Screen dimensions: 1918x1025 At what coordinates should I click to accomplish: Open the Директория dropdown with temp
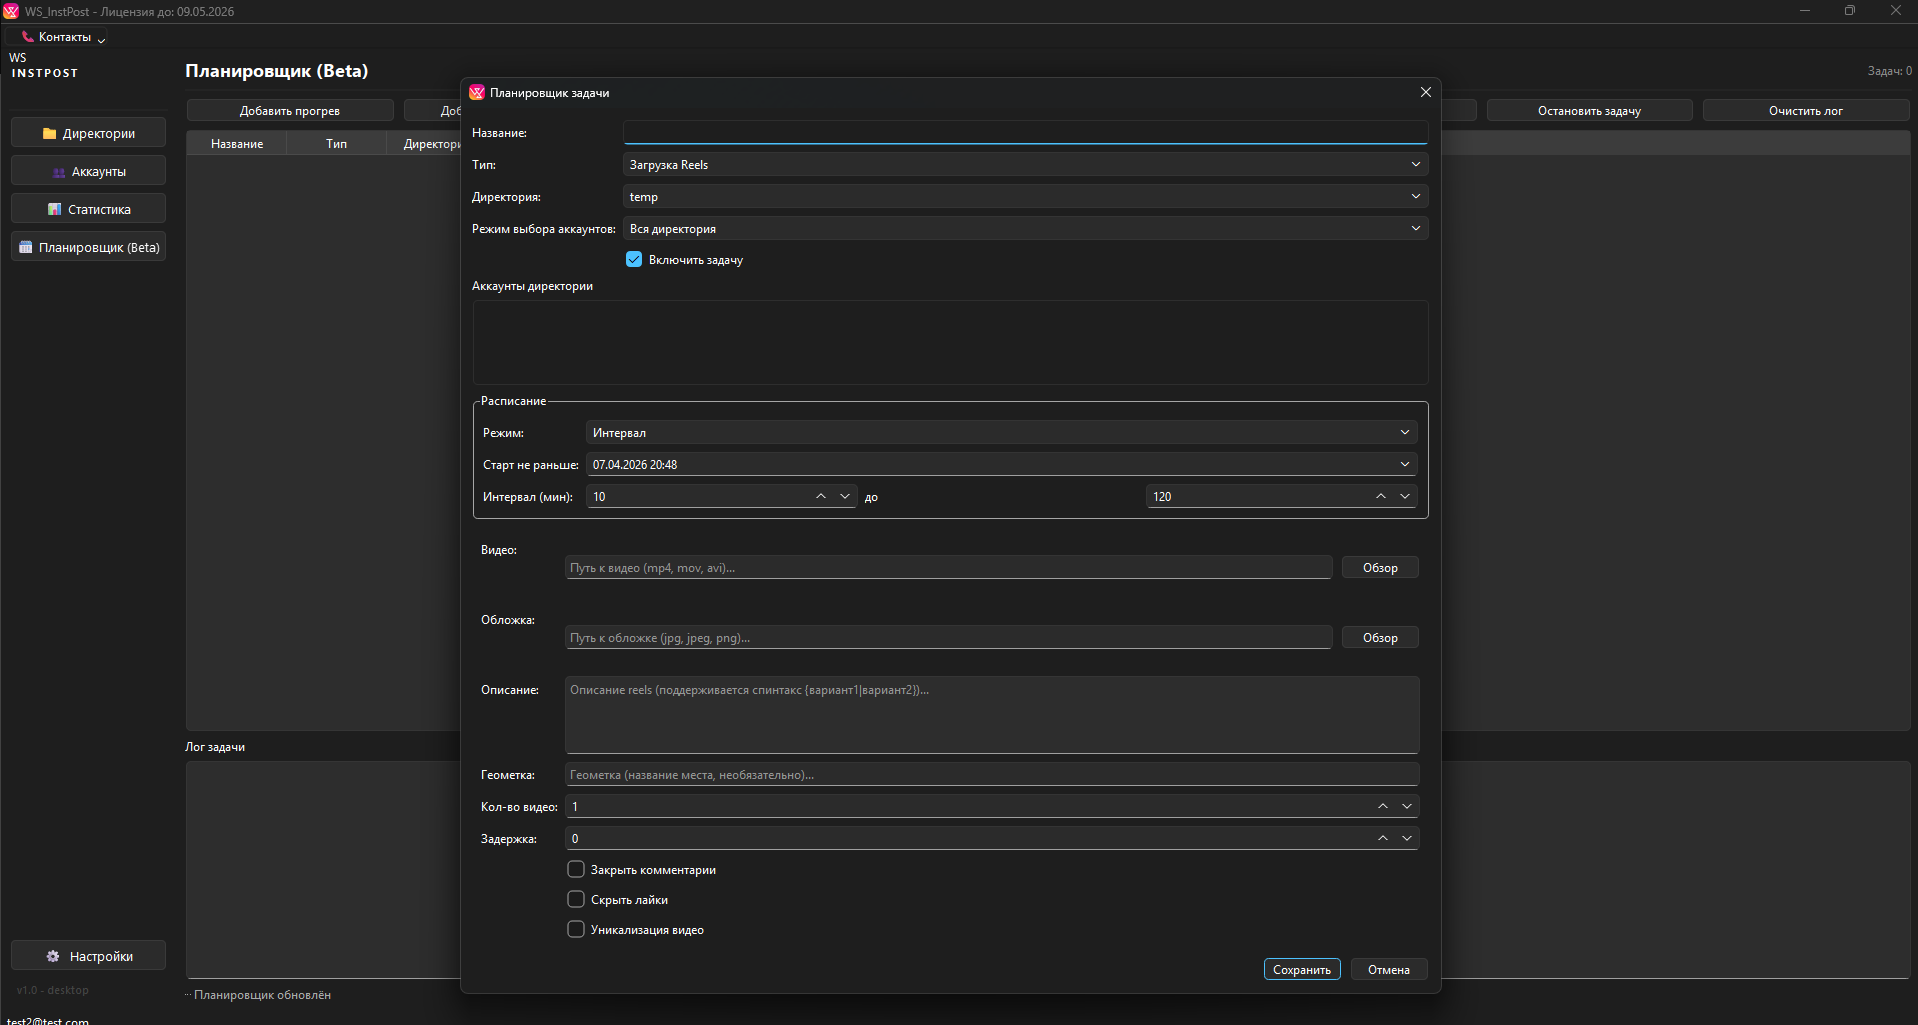pyautogui.click(x=1024, y=197)
